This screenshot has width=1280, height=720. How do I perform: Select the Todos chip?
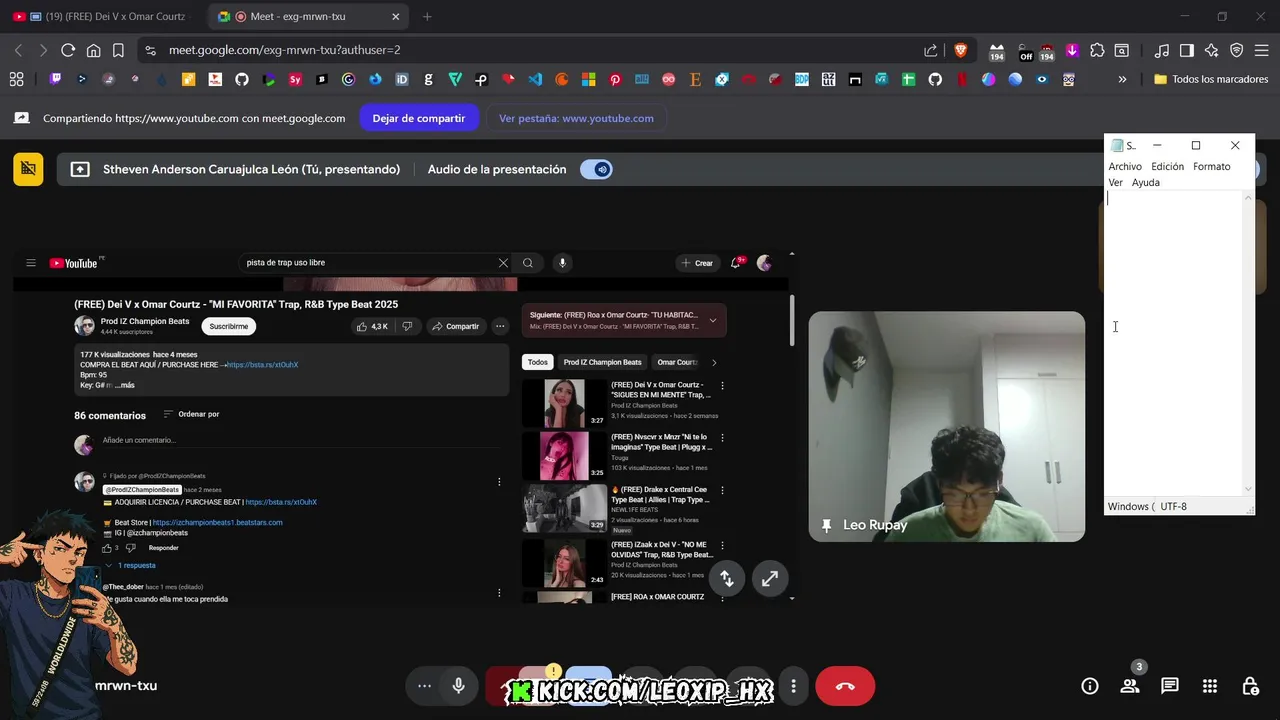pyautogui.click(x=538, y=362)
